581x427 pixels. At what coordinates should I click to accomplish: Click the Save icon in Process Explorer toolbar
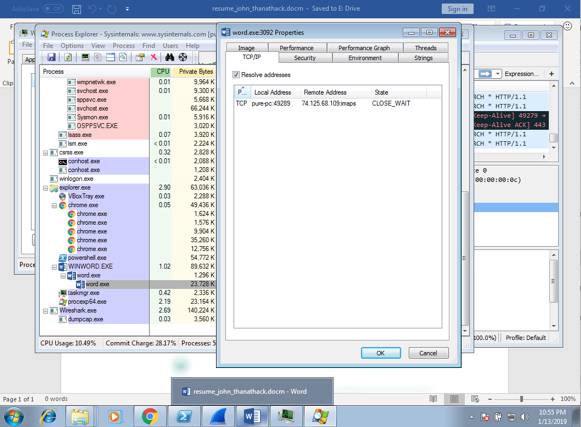pyautogui.click(x=52, y=57)
